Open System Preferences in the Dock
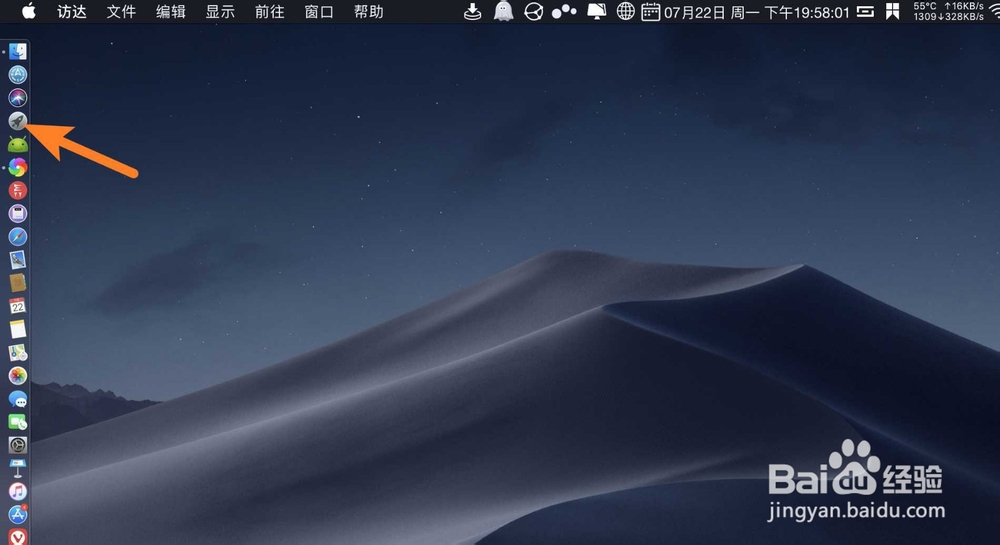Viewport: 1000px width, 545px height. [x=18, y=445]
